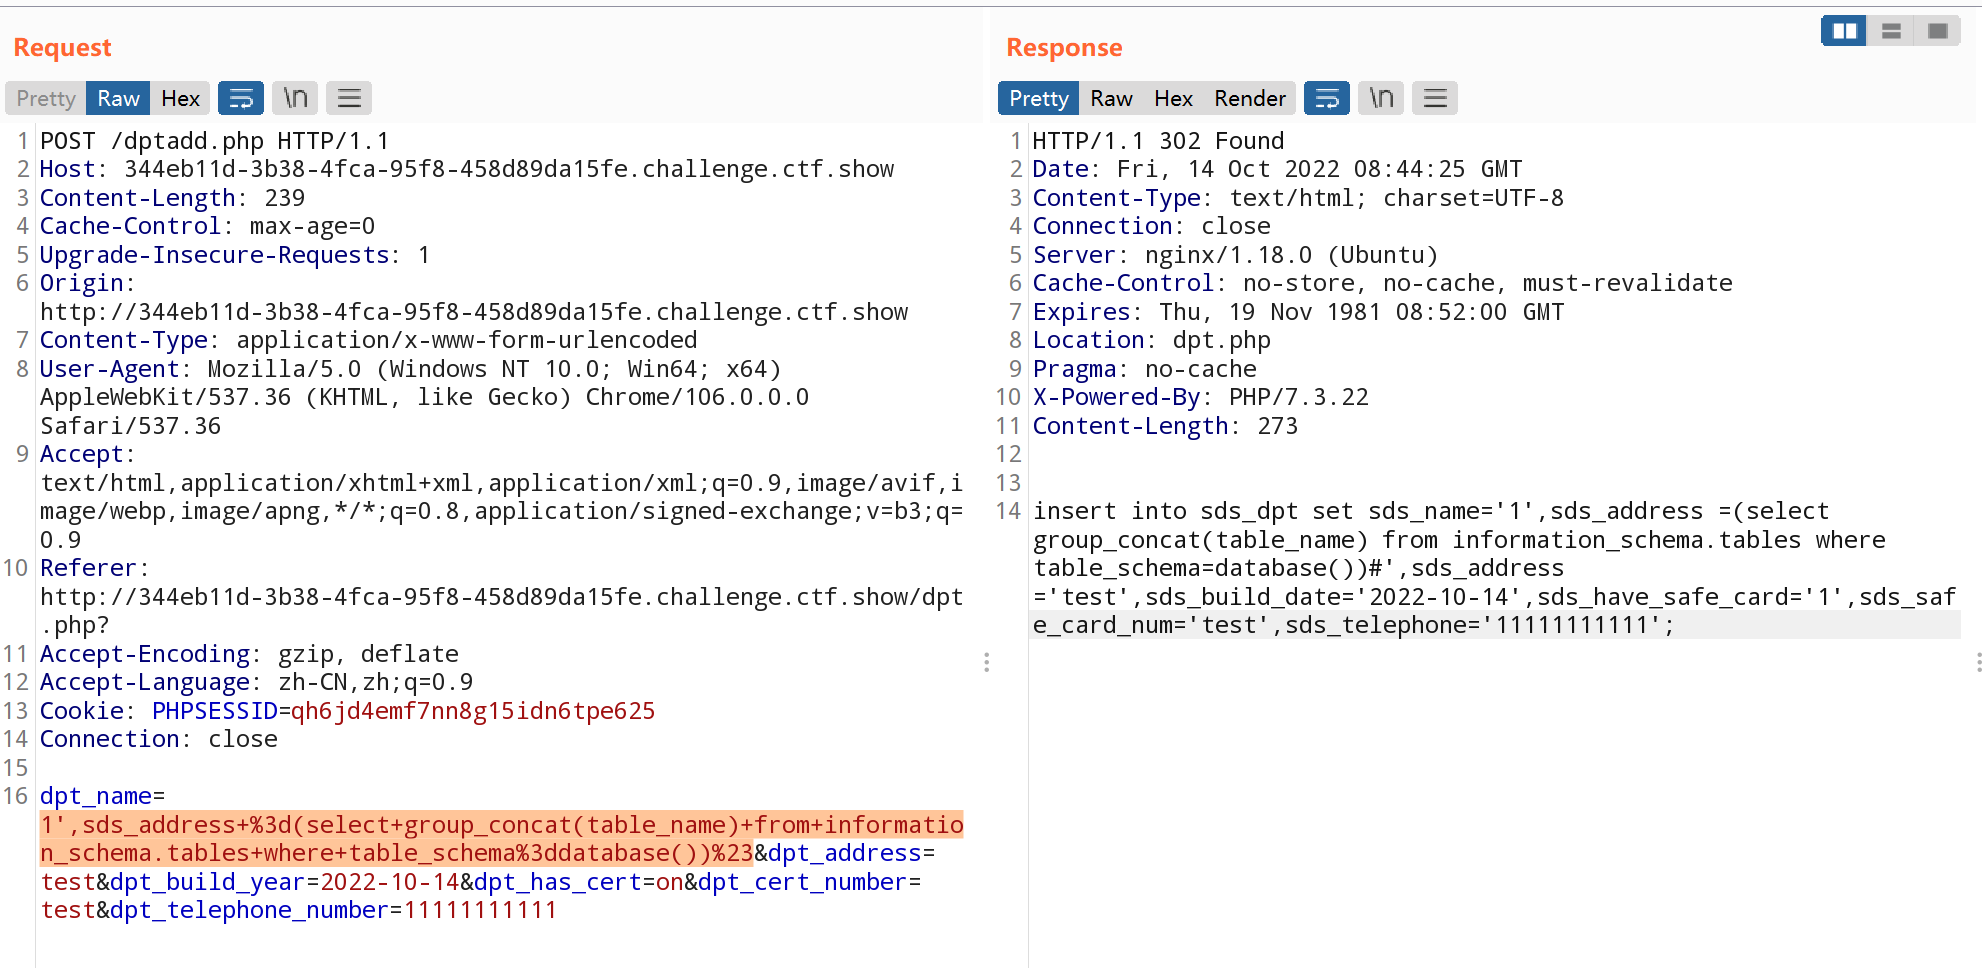Open the Render tab in Response panel

1250,98
